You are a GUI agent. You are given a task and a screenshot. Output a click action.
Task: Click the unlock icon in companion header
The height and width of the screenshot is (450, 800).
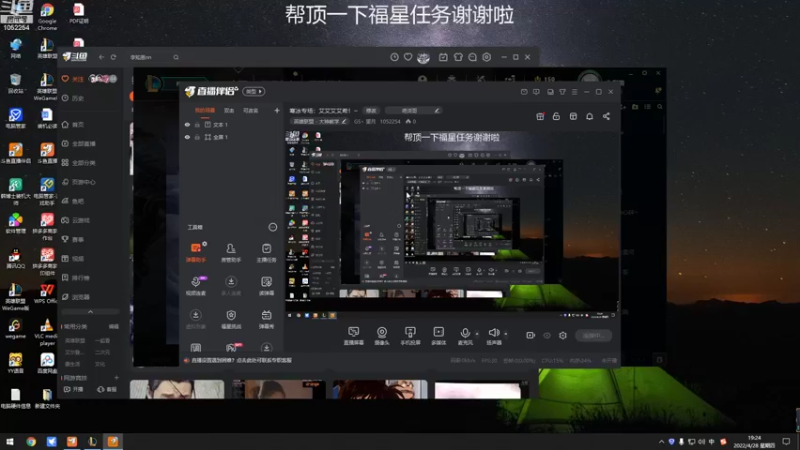coord(556,116)
